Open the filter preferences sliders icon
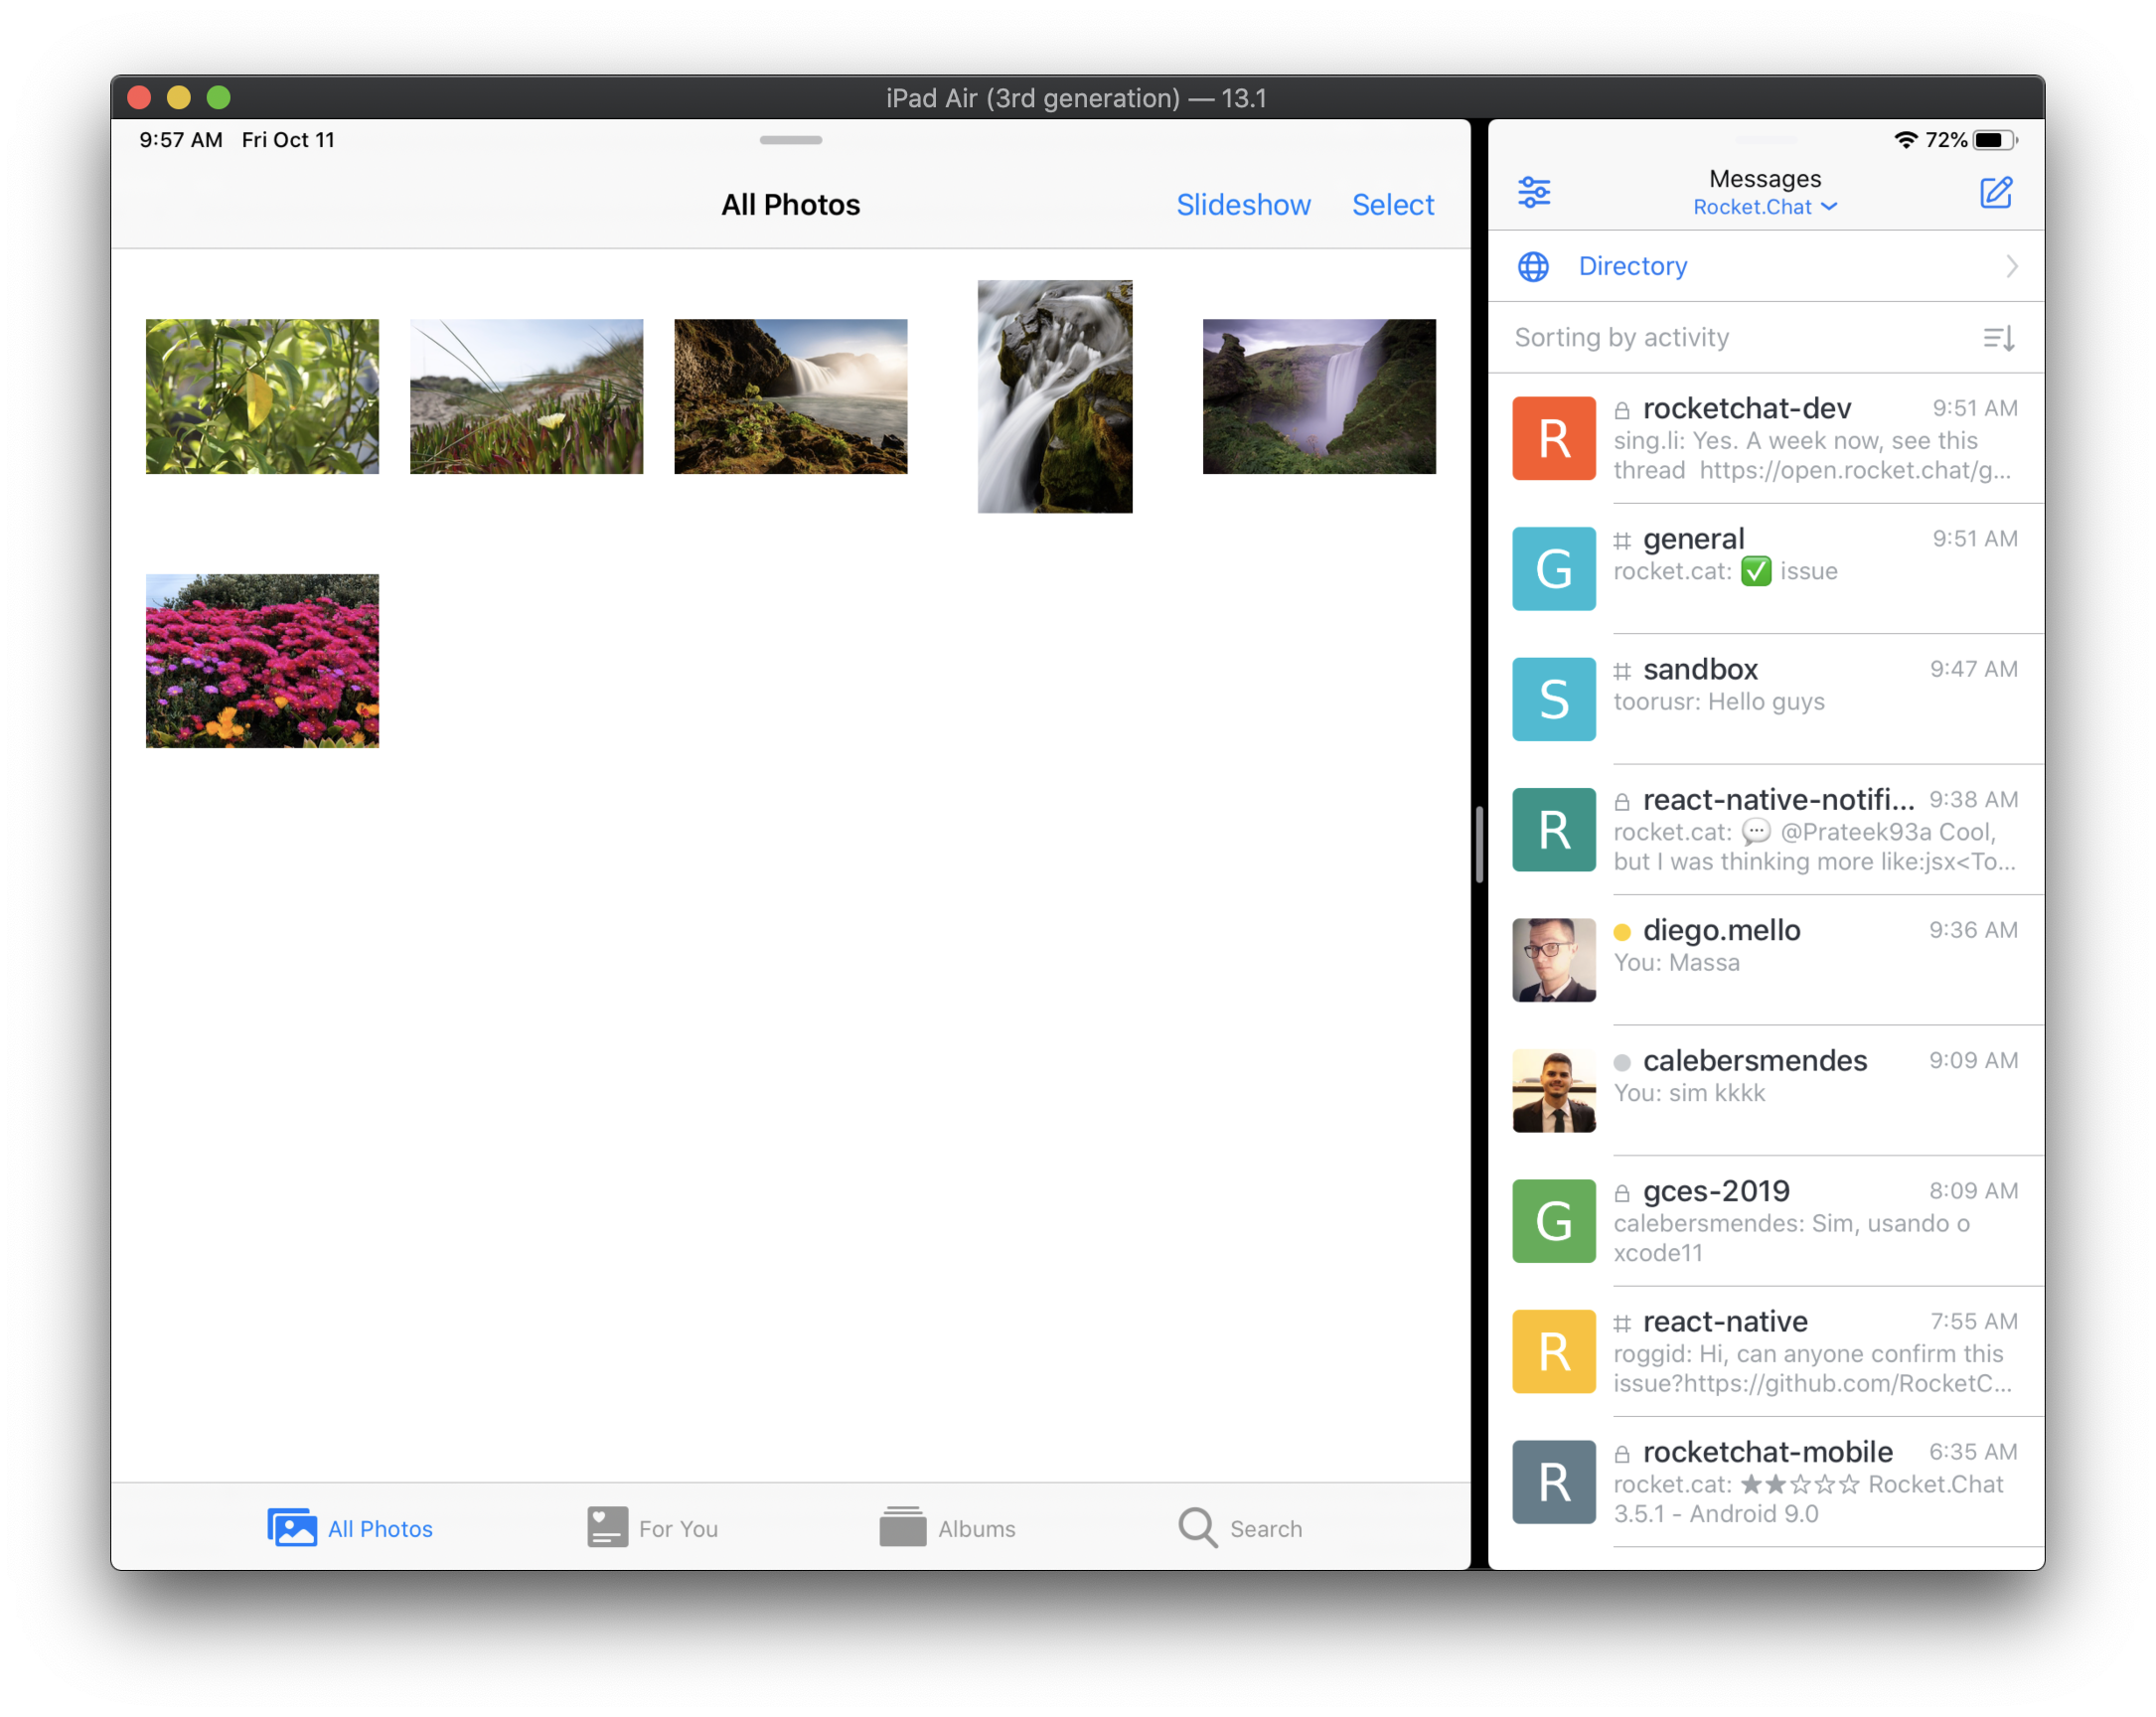This screenshot has width=2156, height=1717. 1533,192
